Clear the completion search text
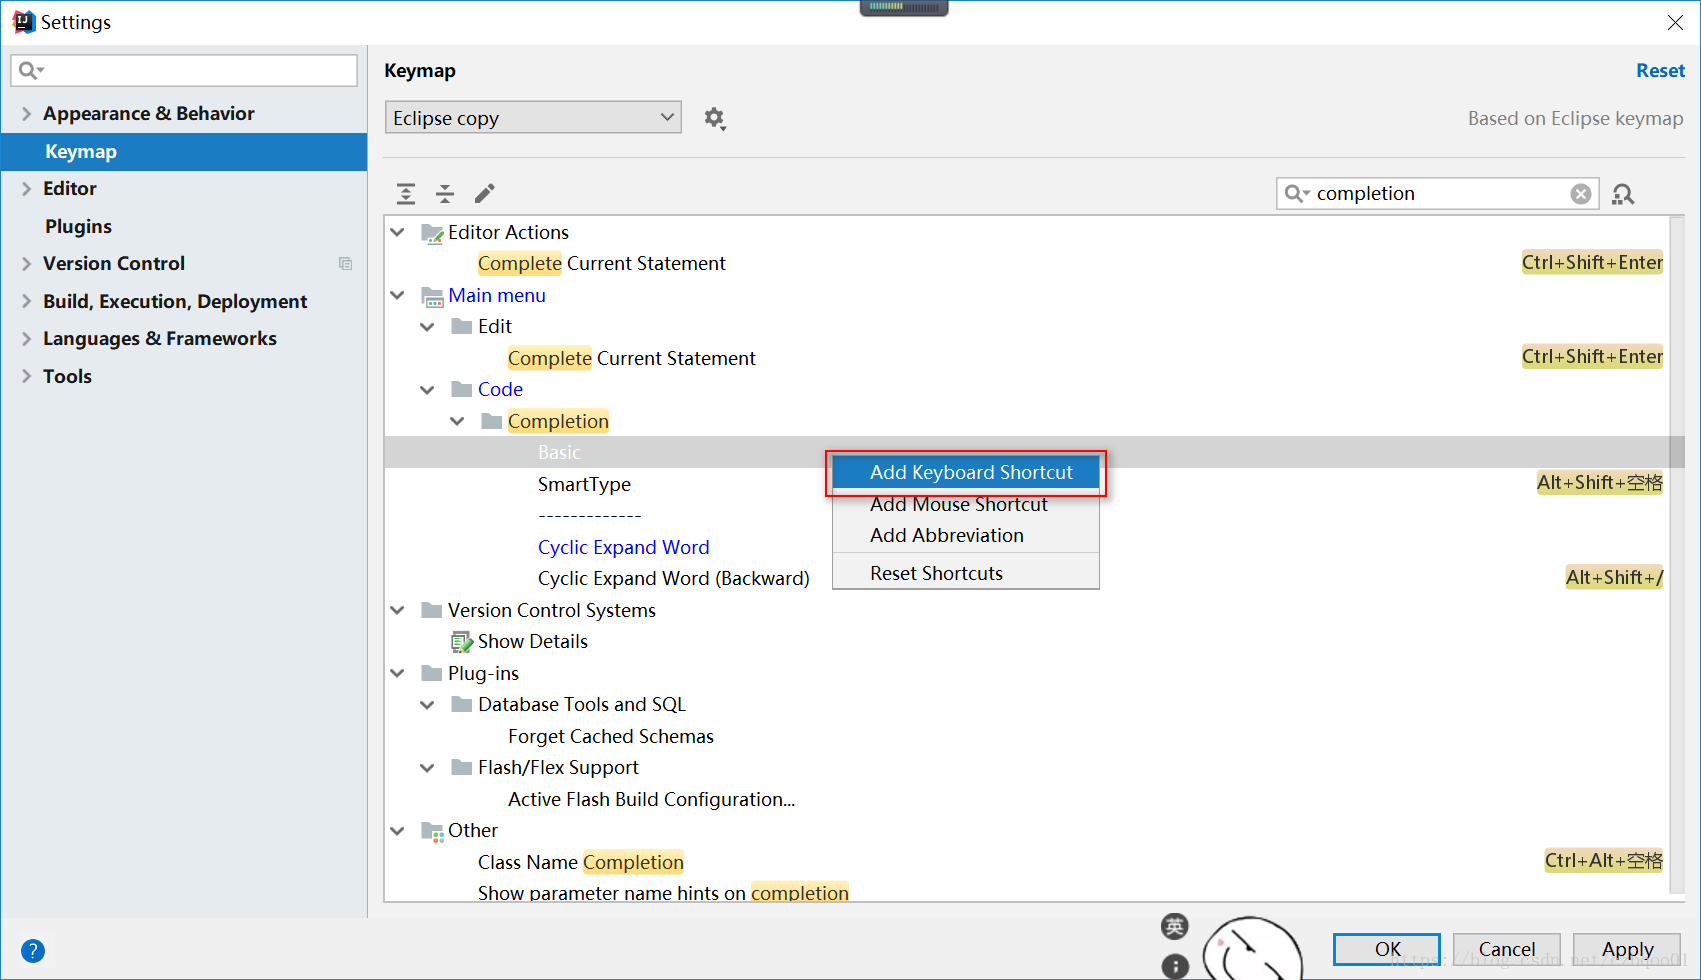 [x=1581, y=194]
